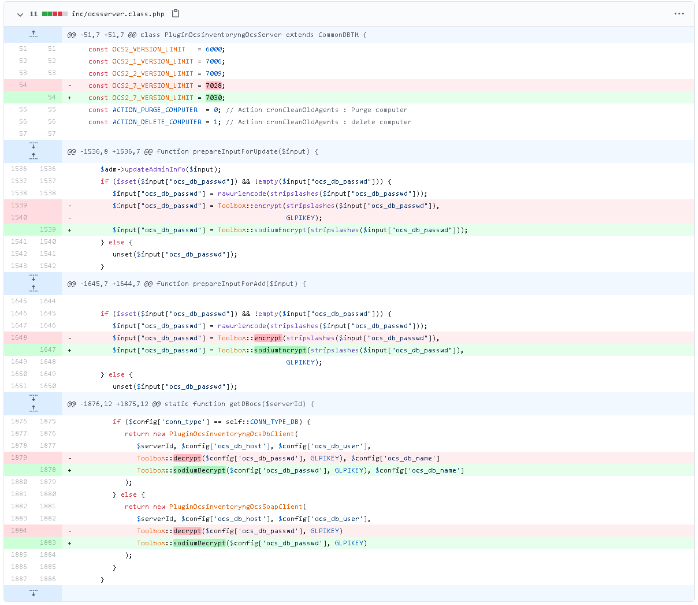The width and height of the screenshot is (698, 605).
Task: Expand up arrow before getDBocs hunk
Action: pyautogui.click(x=33, y=409)
